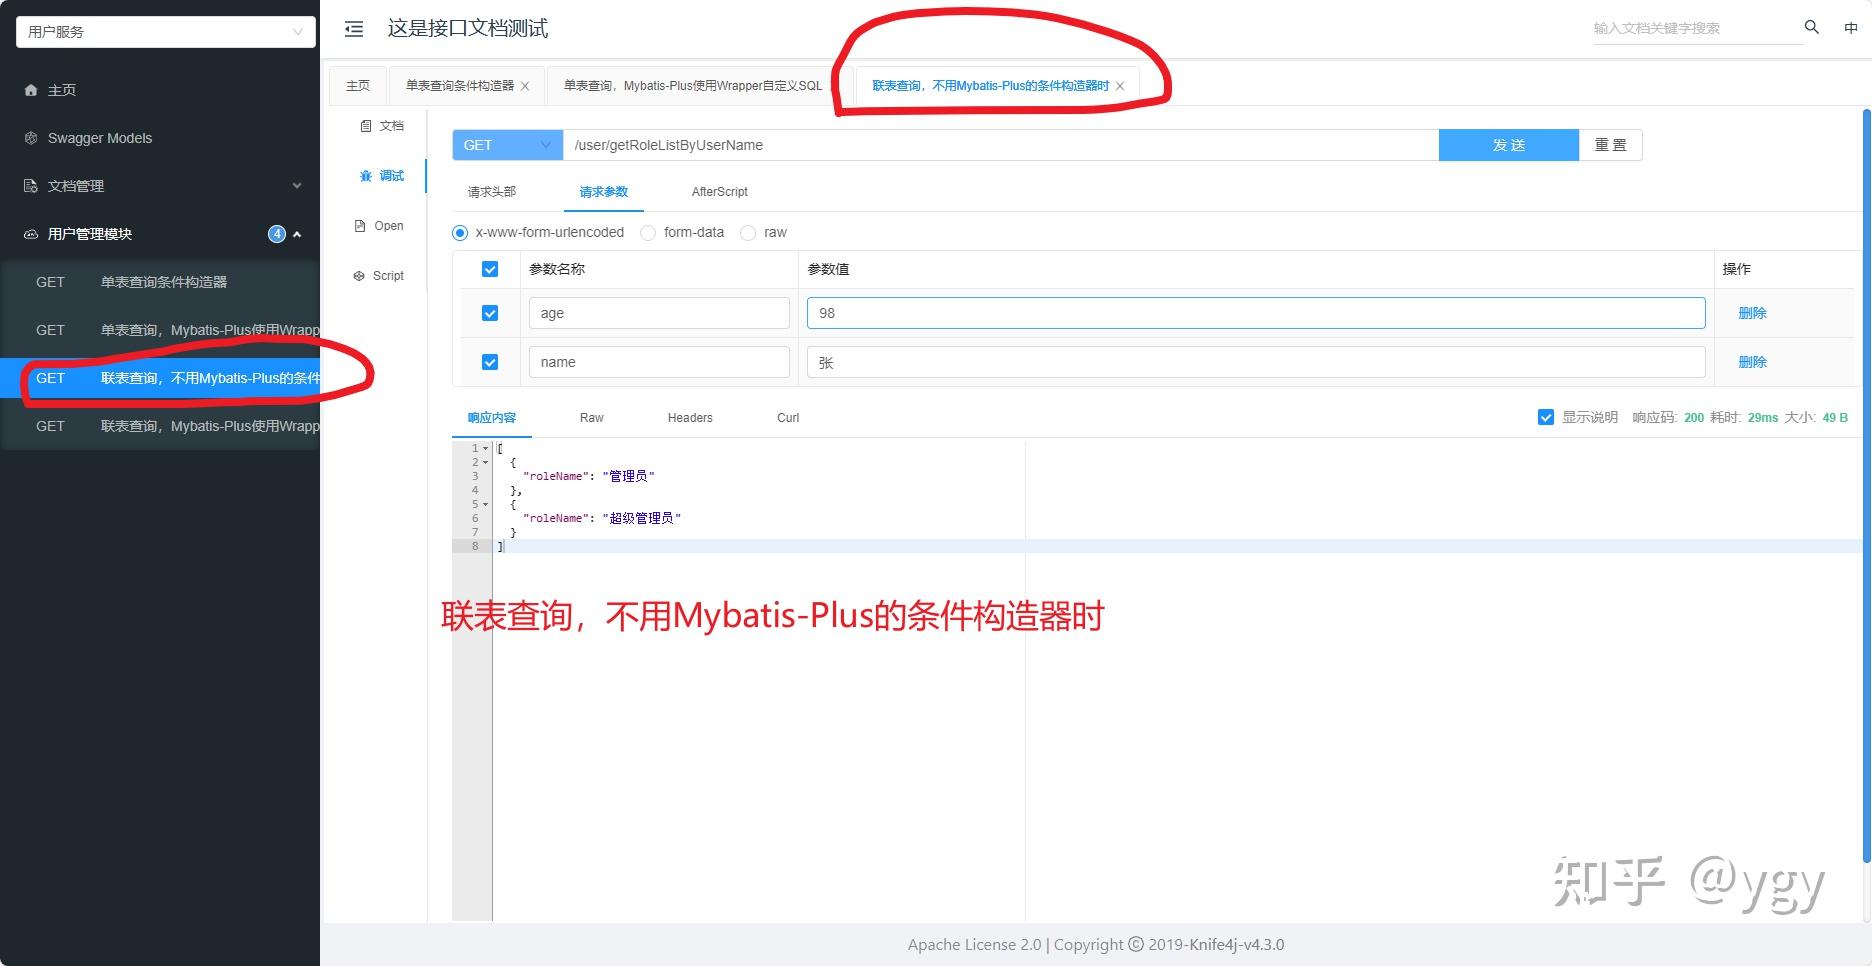The image size is (1872, 966).
Task: Click the 发送 send button
Action: pyautogui.click(x=1508, y=144)
